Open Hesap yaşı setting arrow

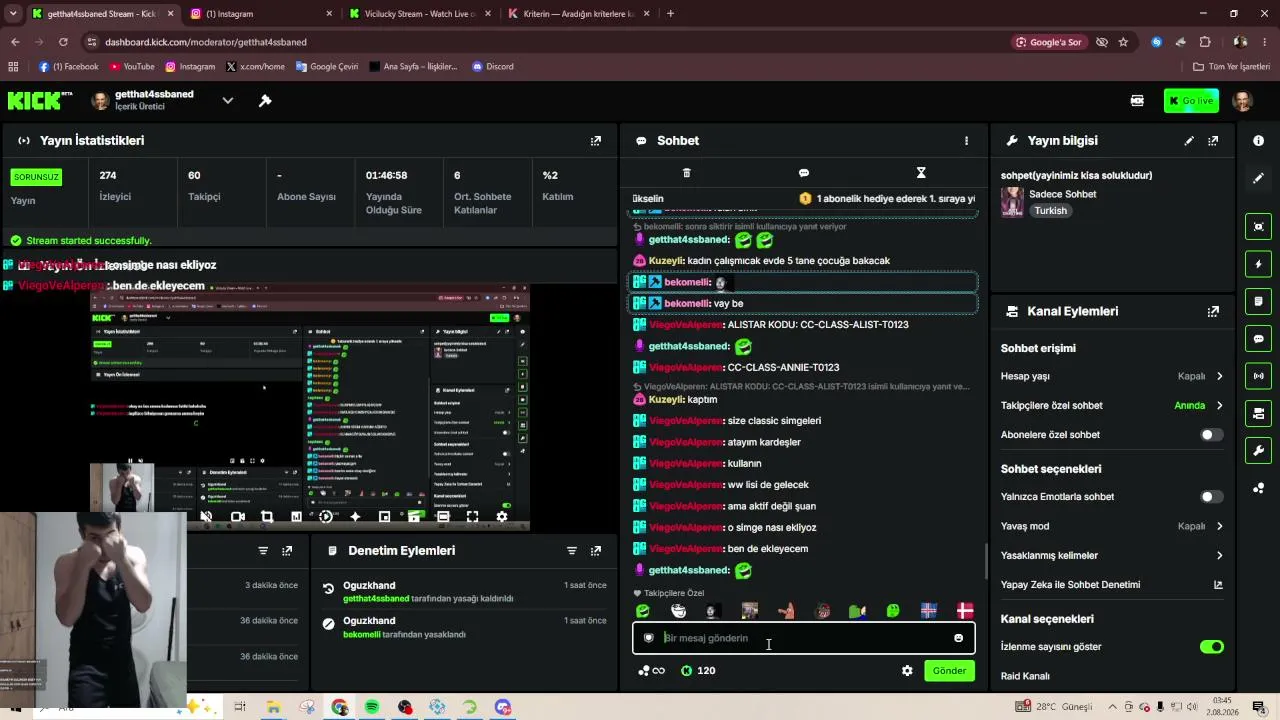pyautogui.click(x=1219, y=377)
